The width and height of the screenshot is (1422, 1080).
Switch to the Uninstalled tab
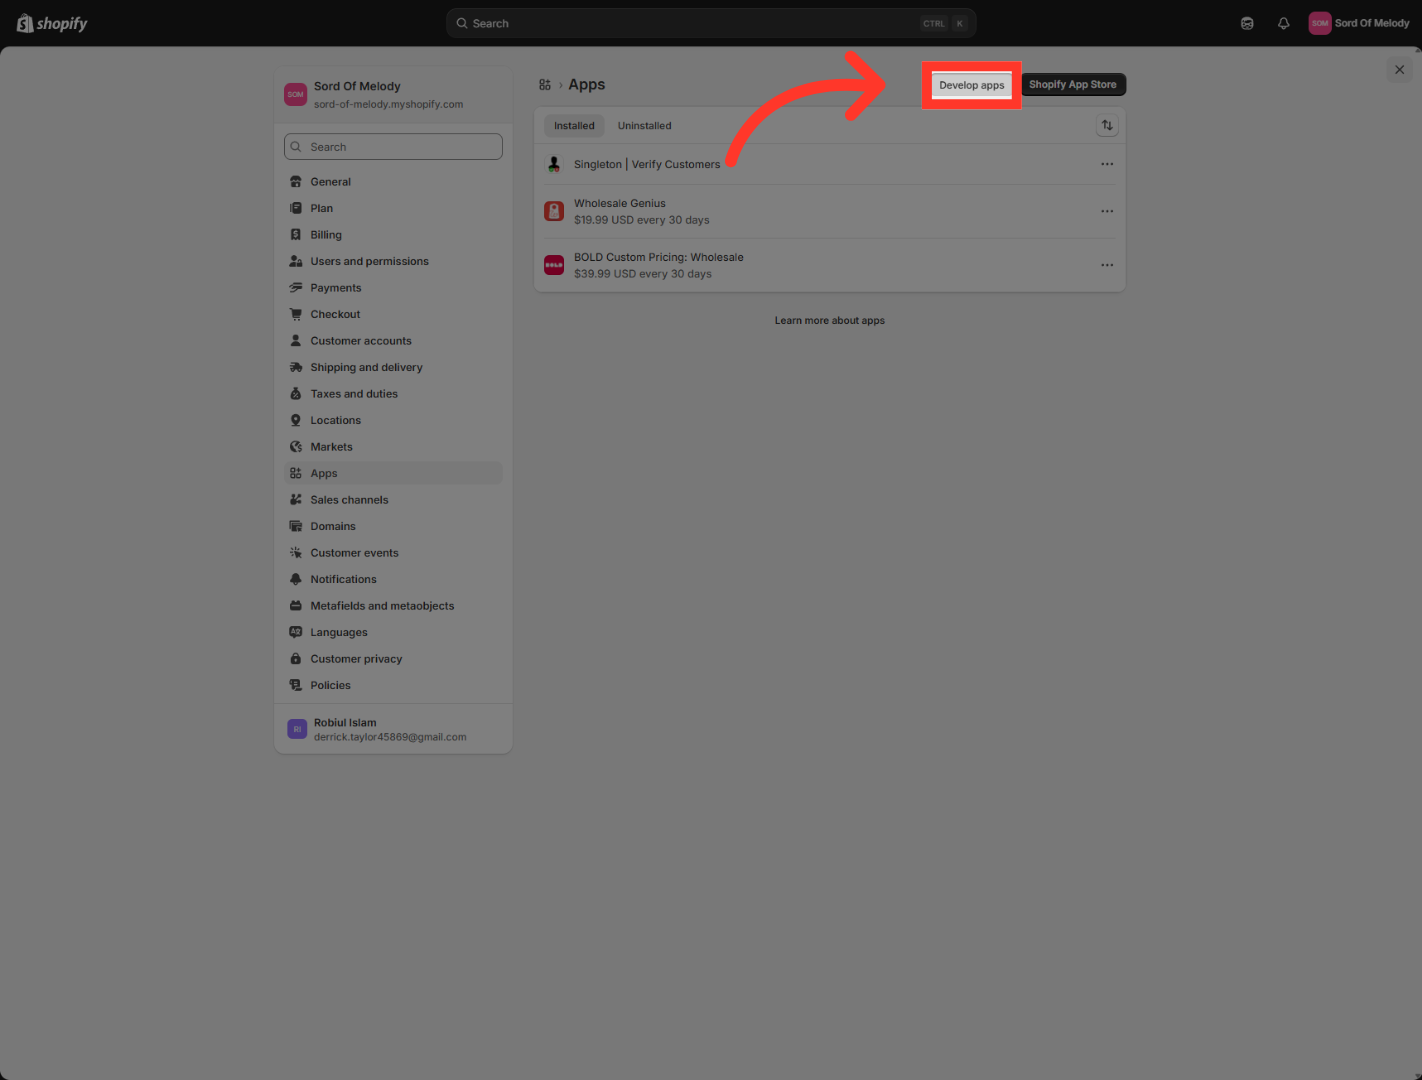(644, 126)
